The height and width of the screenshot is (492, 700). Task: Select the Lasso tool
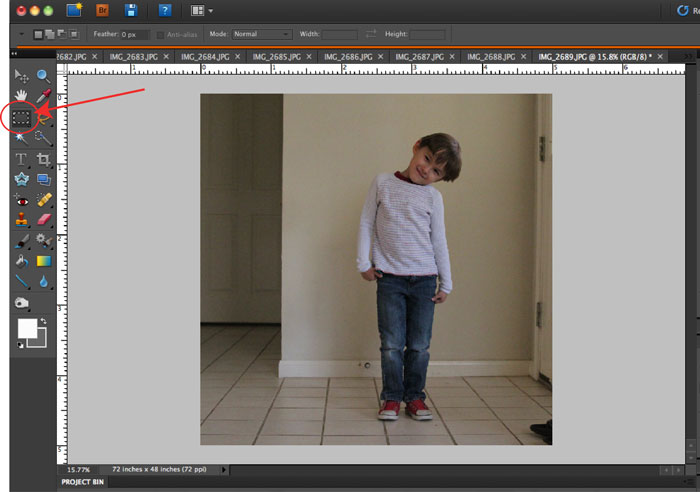coord(43,118)
